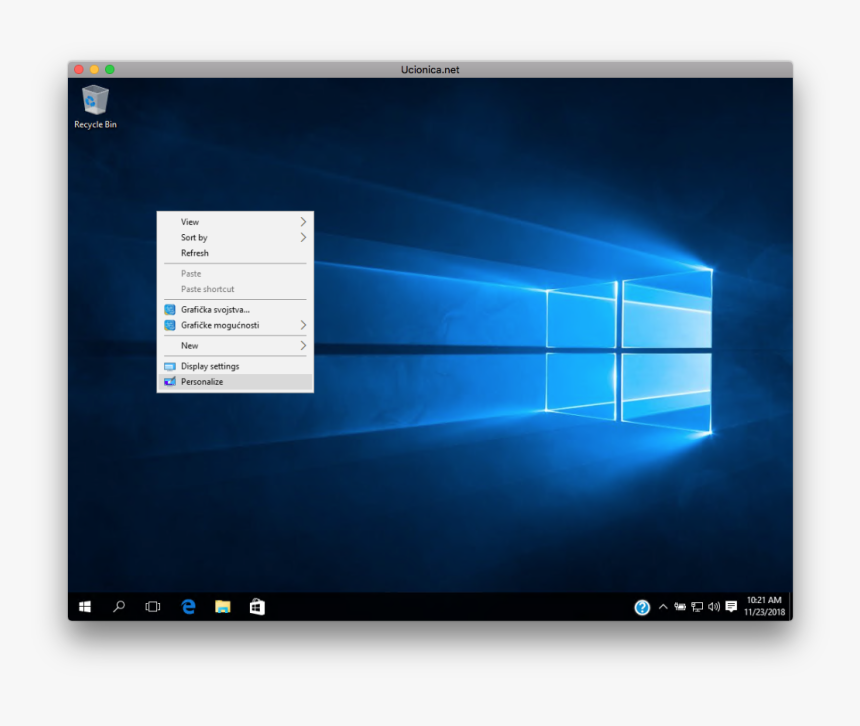Open the Action Center notifications icon
This screenshot has height=726, width=860.
tap(731, 606)
